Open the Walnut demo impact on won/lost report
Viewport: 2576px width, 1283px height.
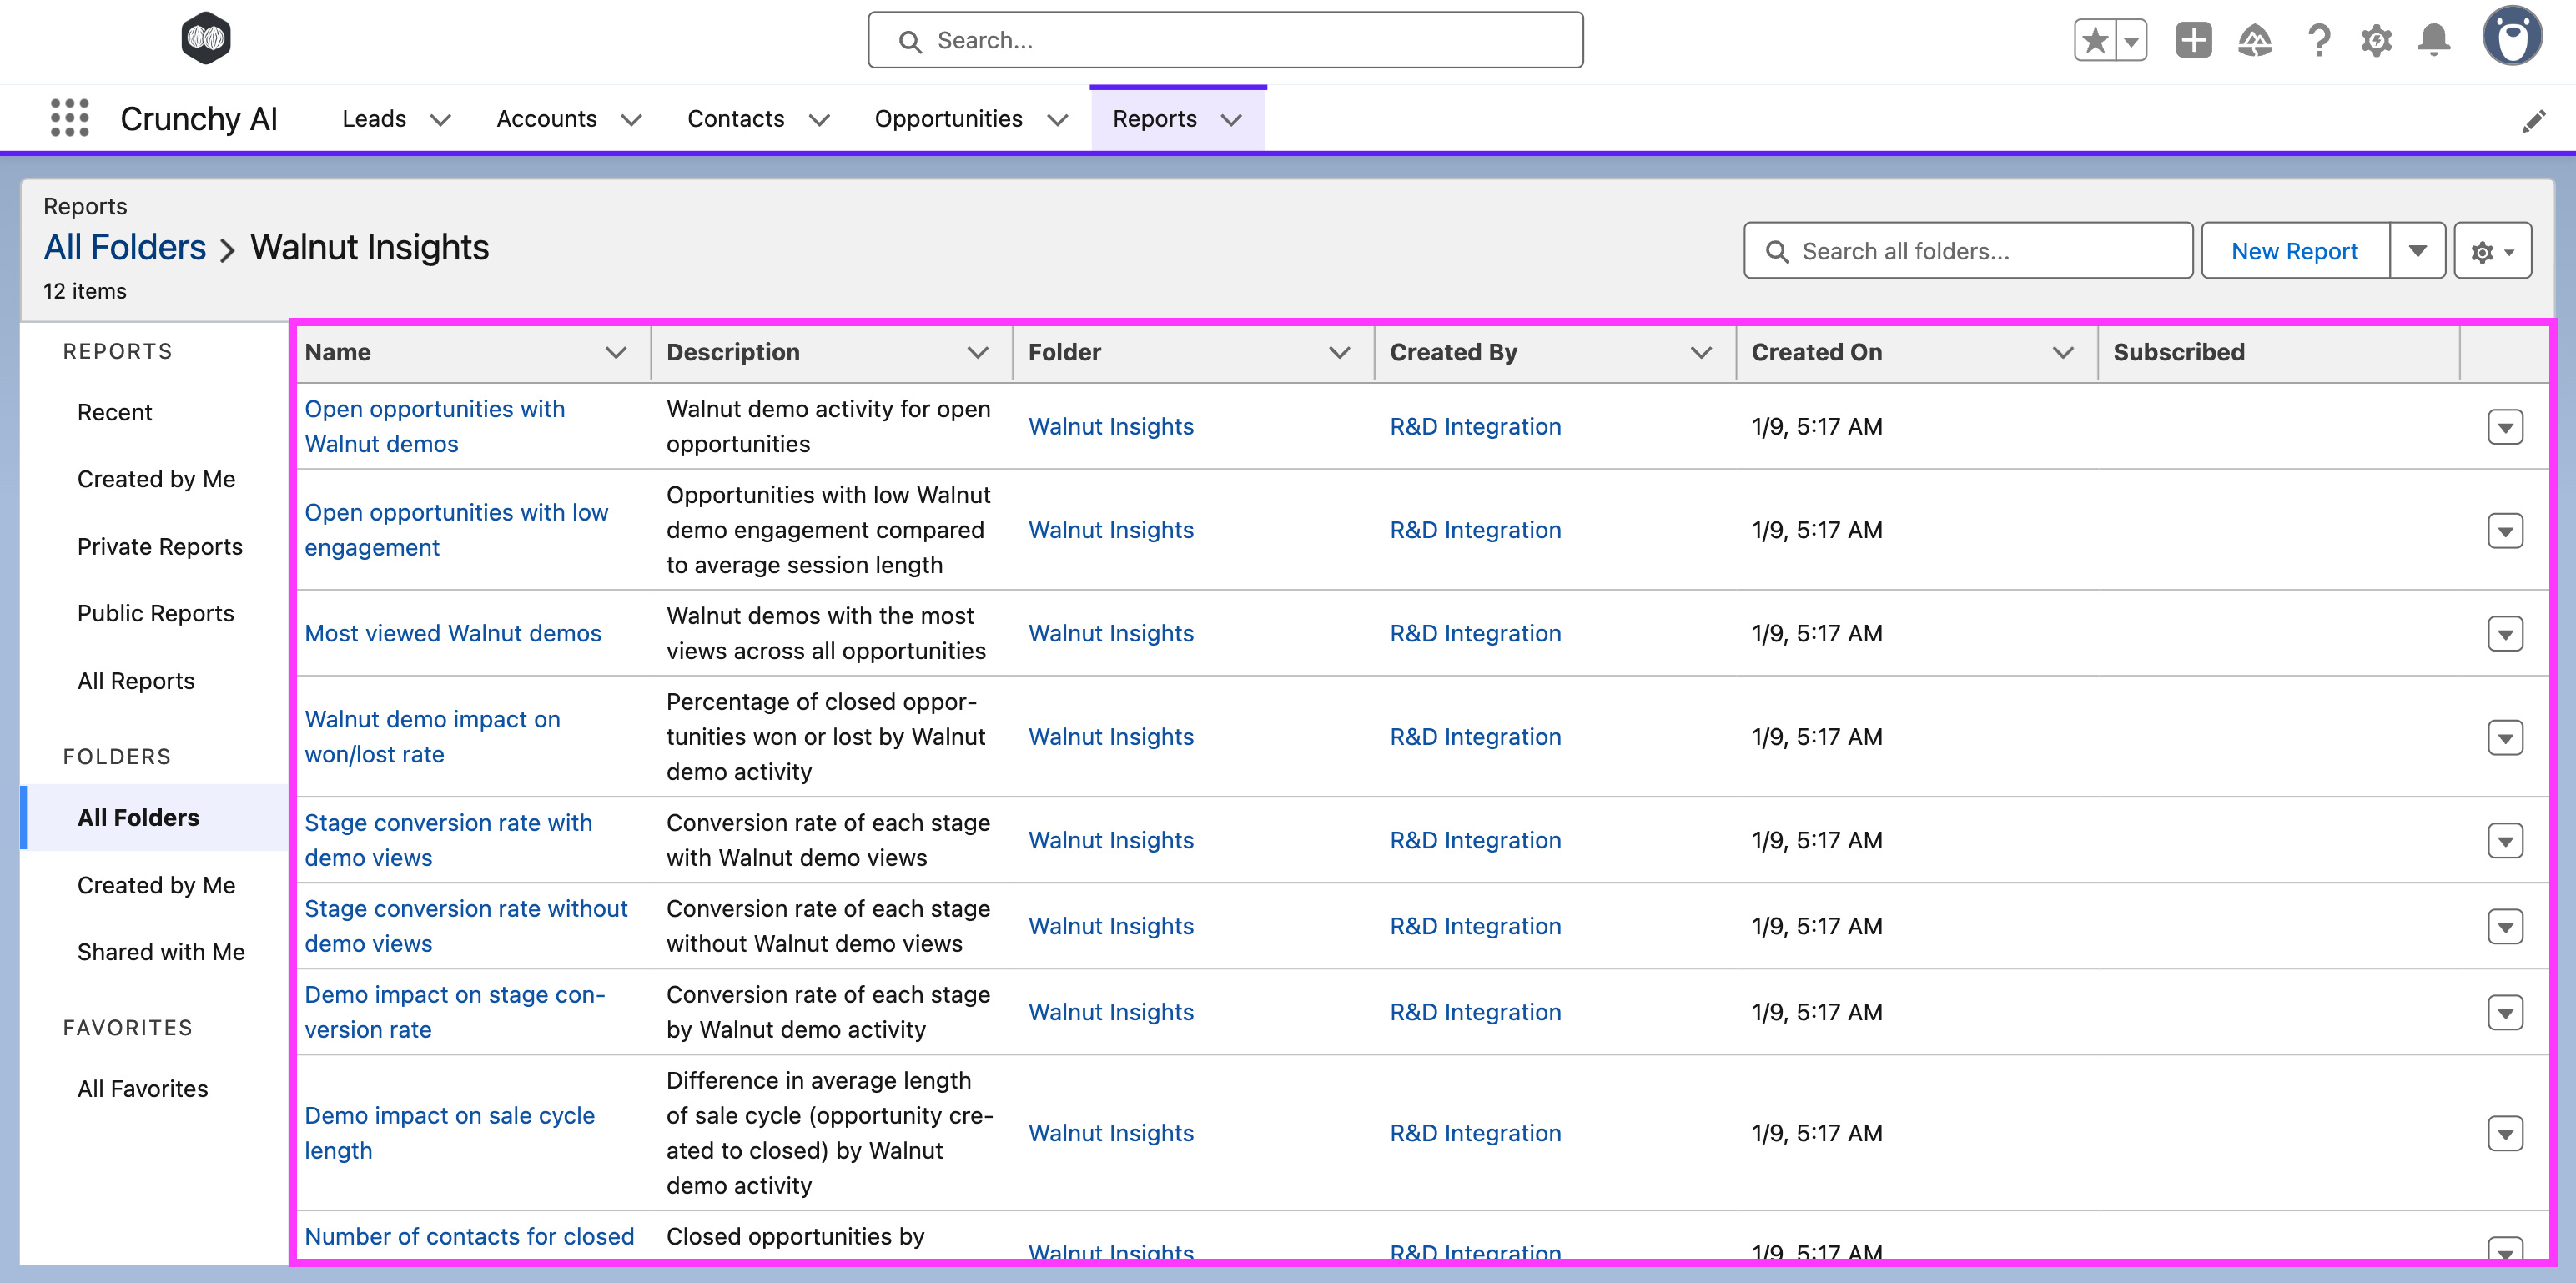[x=432, y=736]
